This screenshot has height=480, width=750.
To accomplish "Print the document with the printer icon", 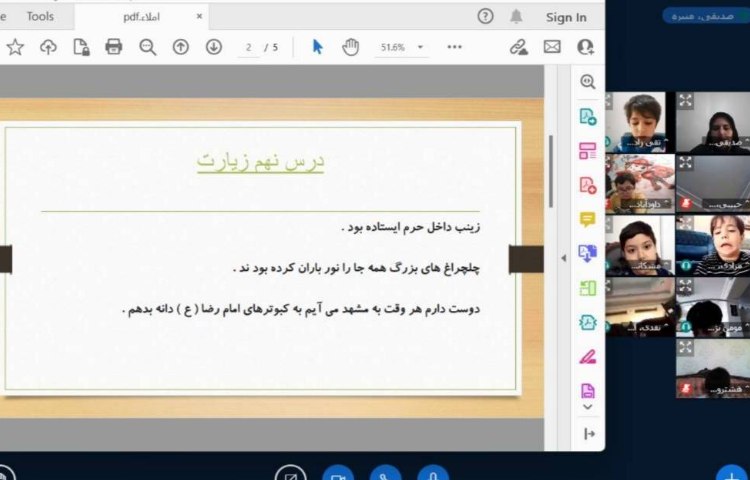I will [x=113, y=47].
